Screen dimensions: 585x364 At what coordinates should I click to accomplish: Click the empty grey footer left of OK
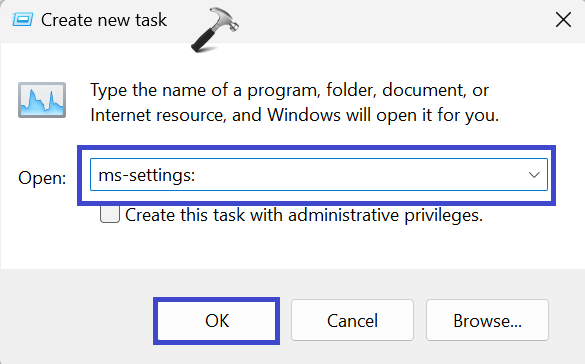click(x=76, y=320)
